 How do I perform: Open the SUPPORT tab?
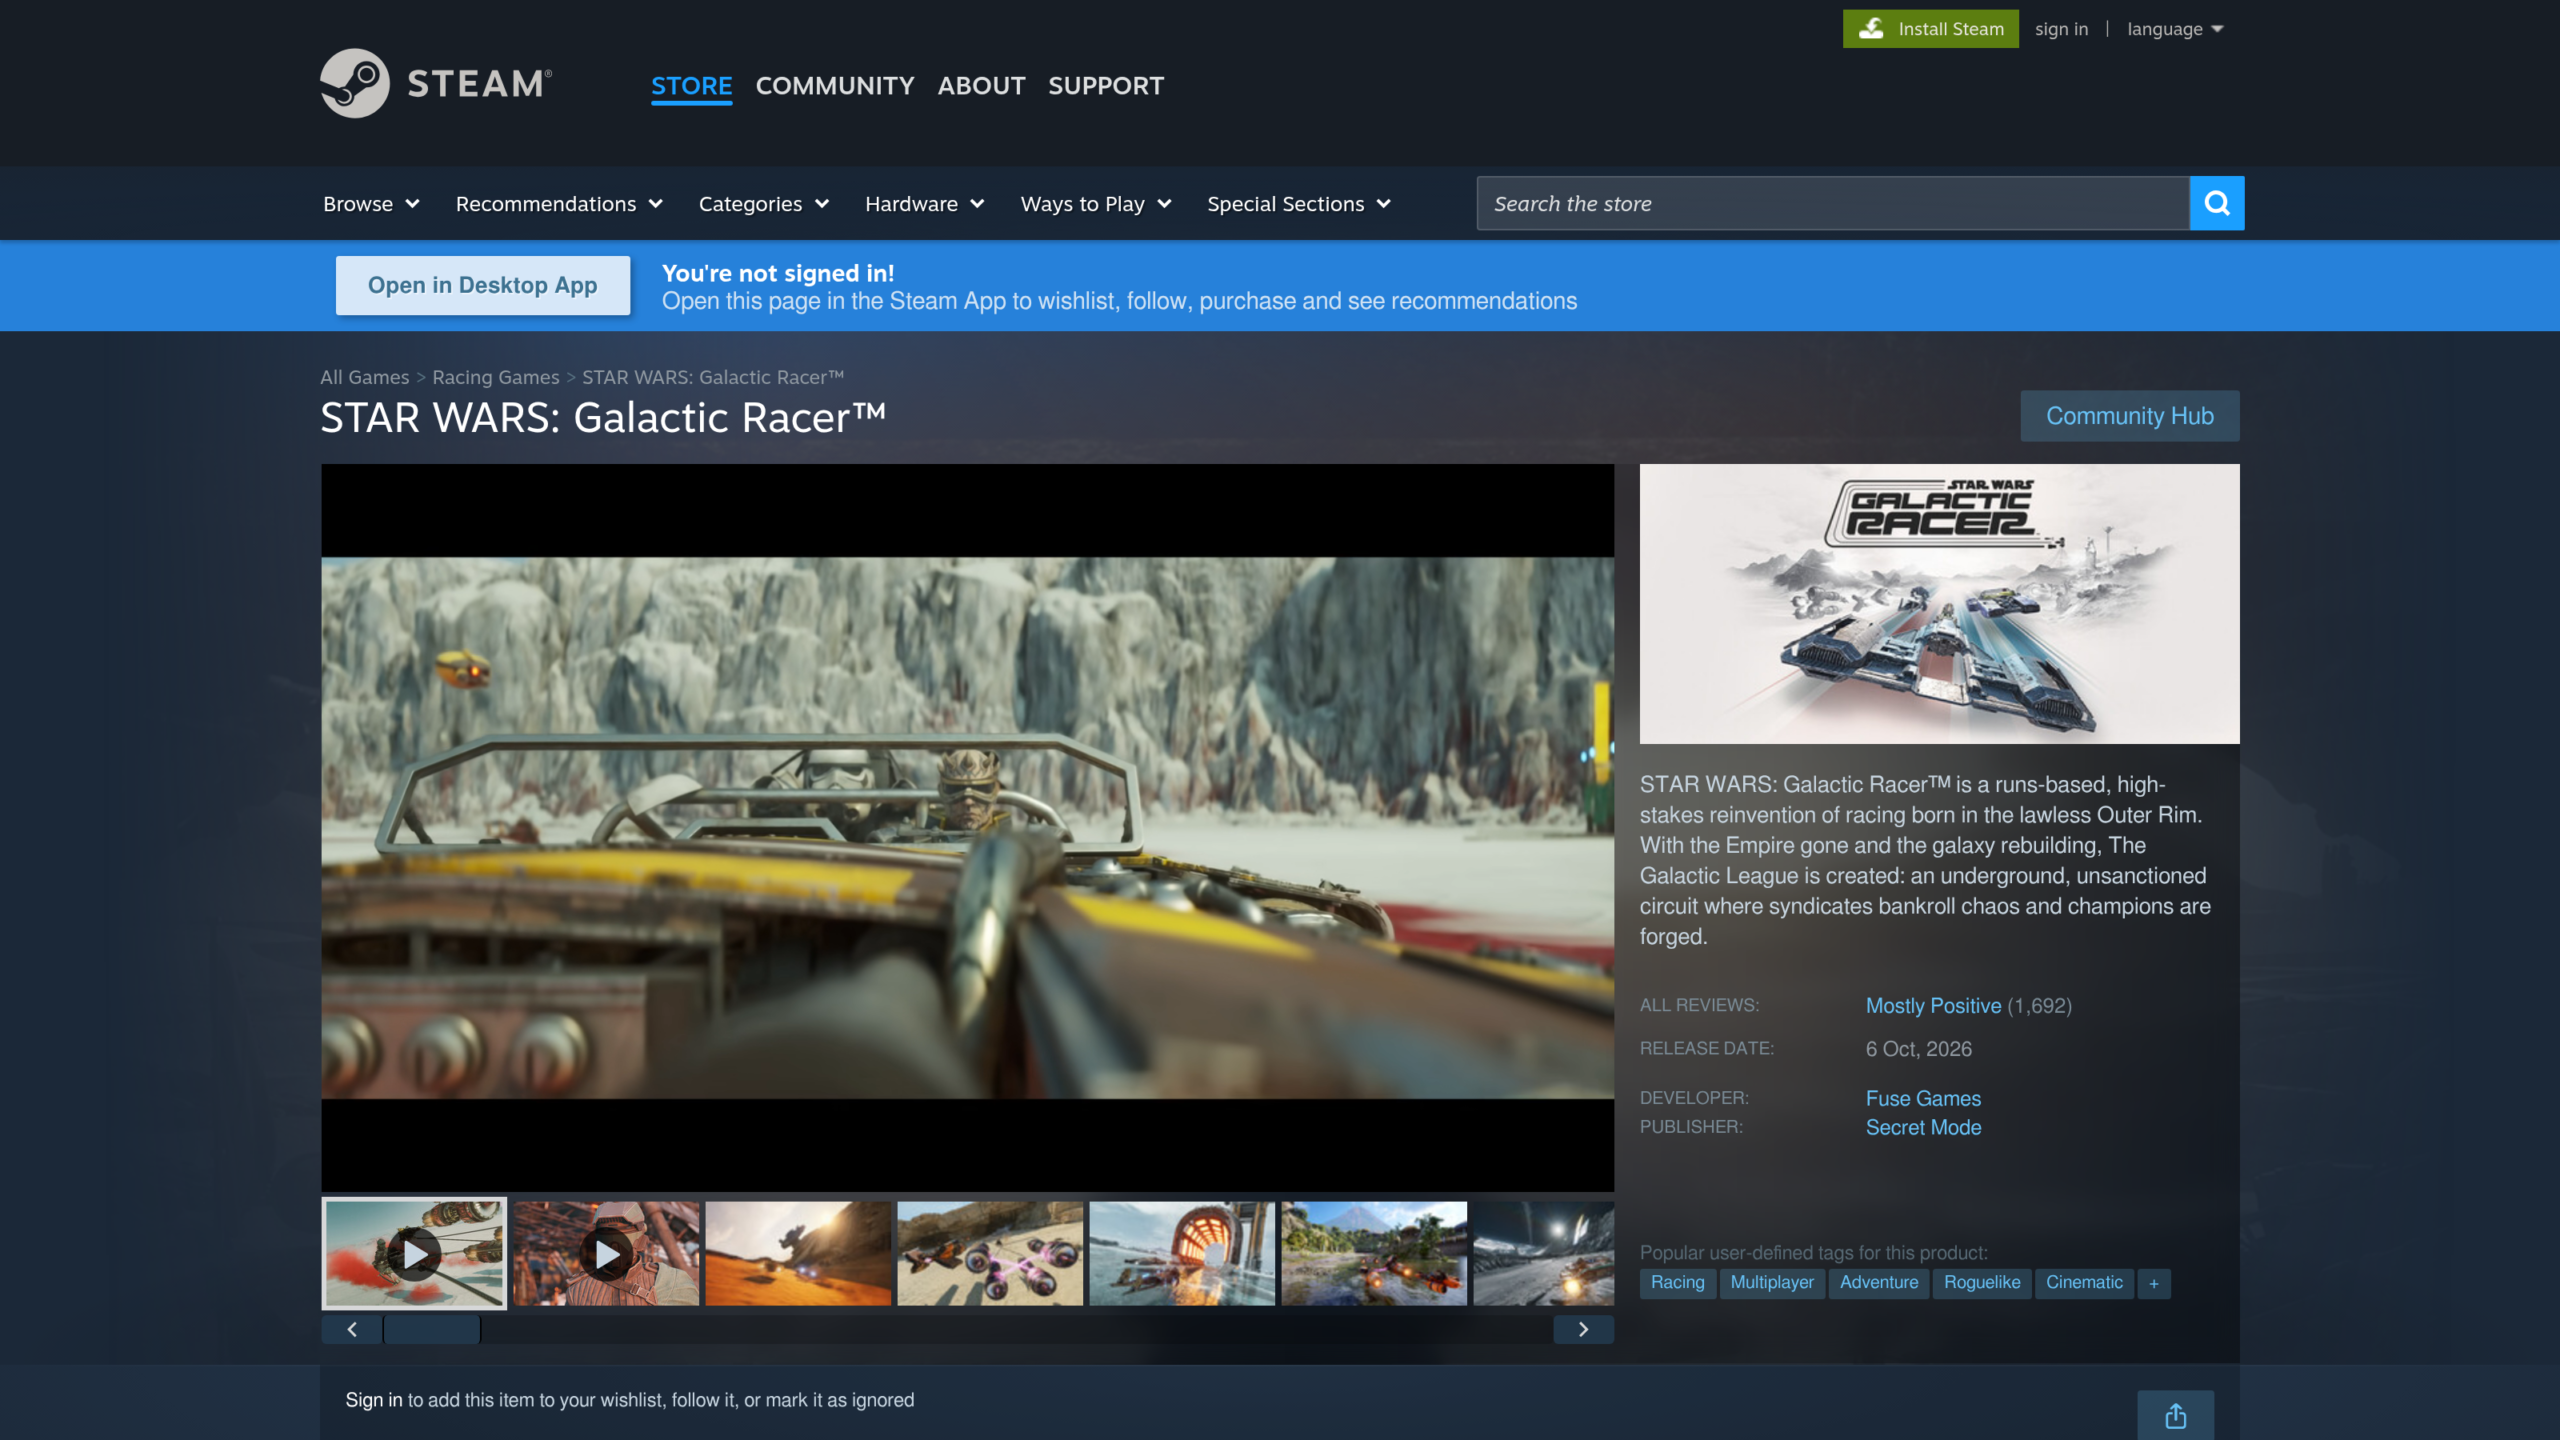(1106, 86)
